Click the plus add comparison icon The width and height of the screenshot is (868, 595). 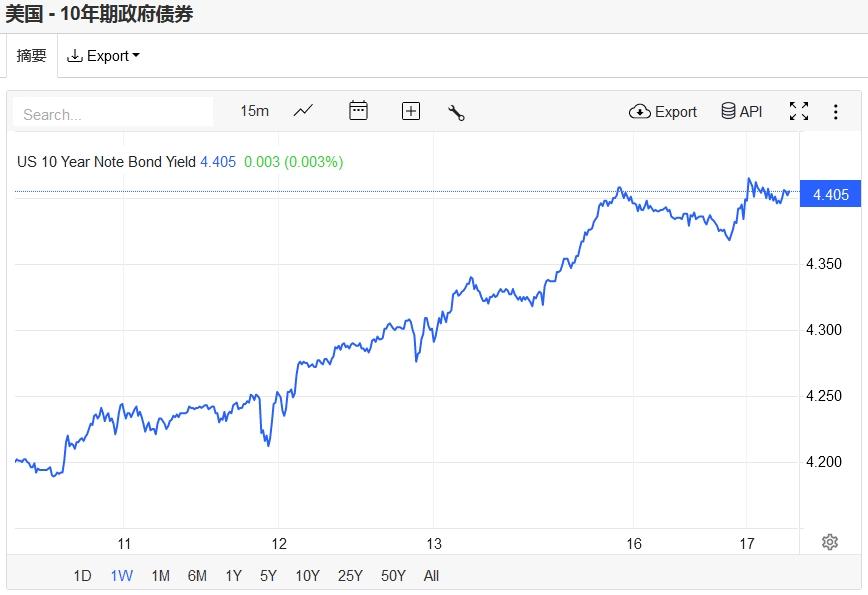pos(410,111)
